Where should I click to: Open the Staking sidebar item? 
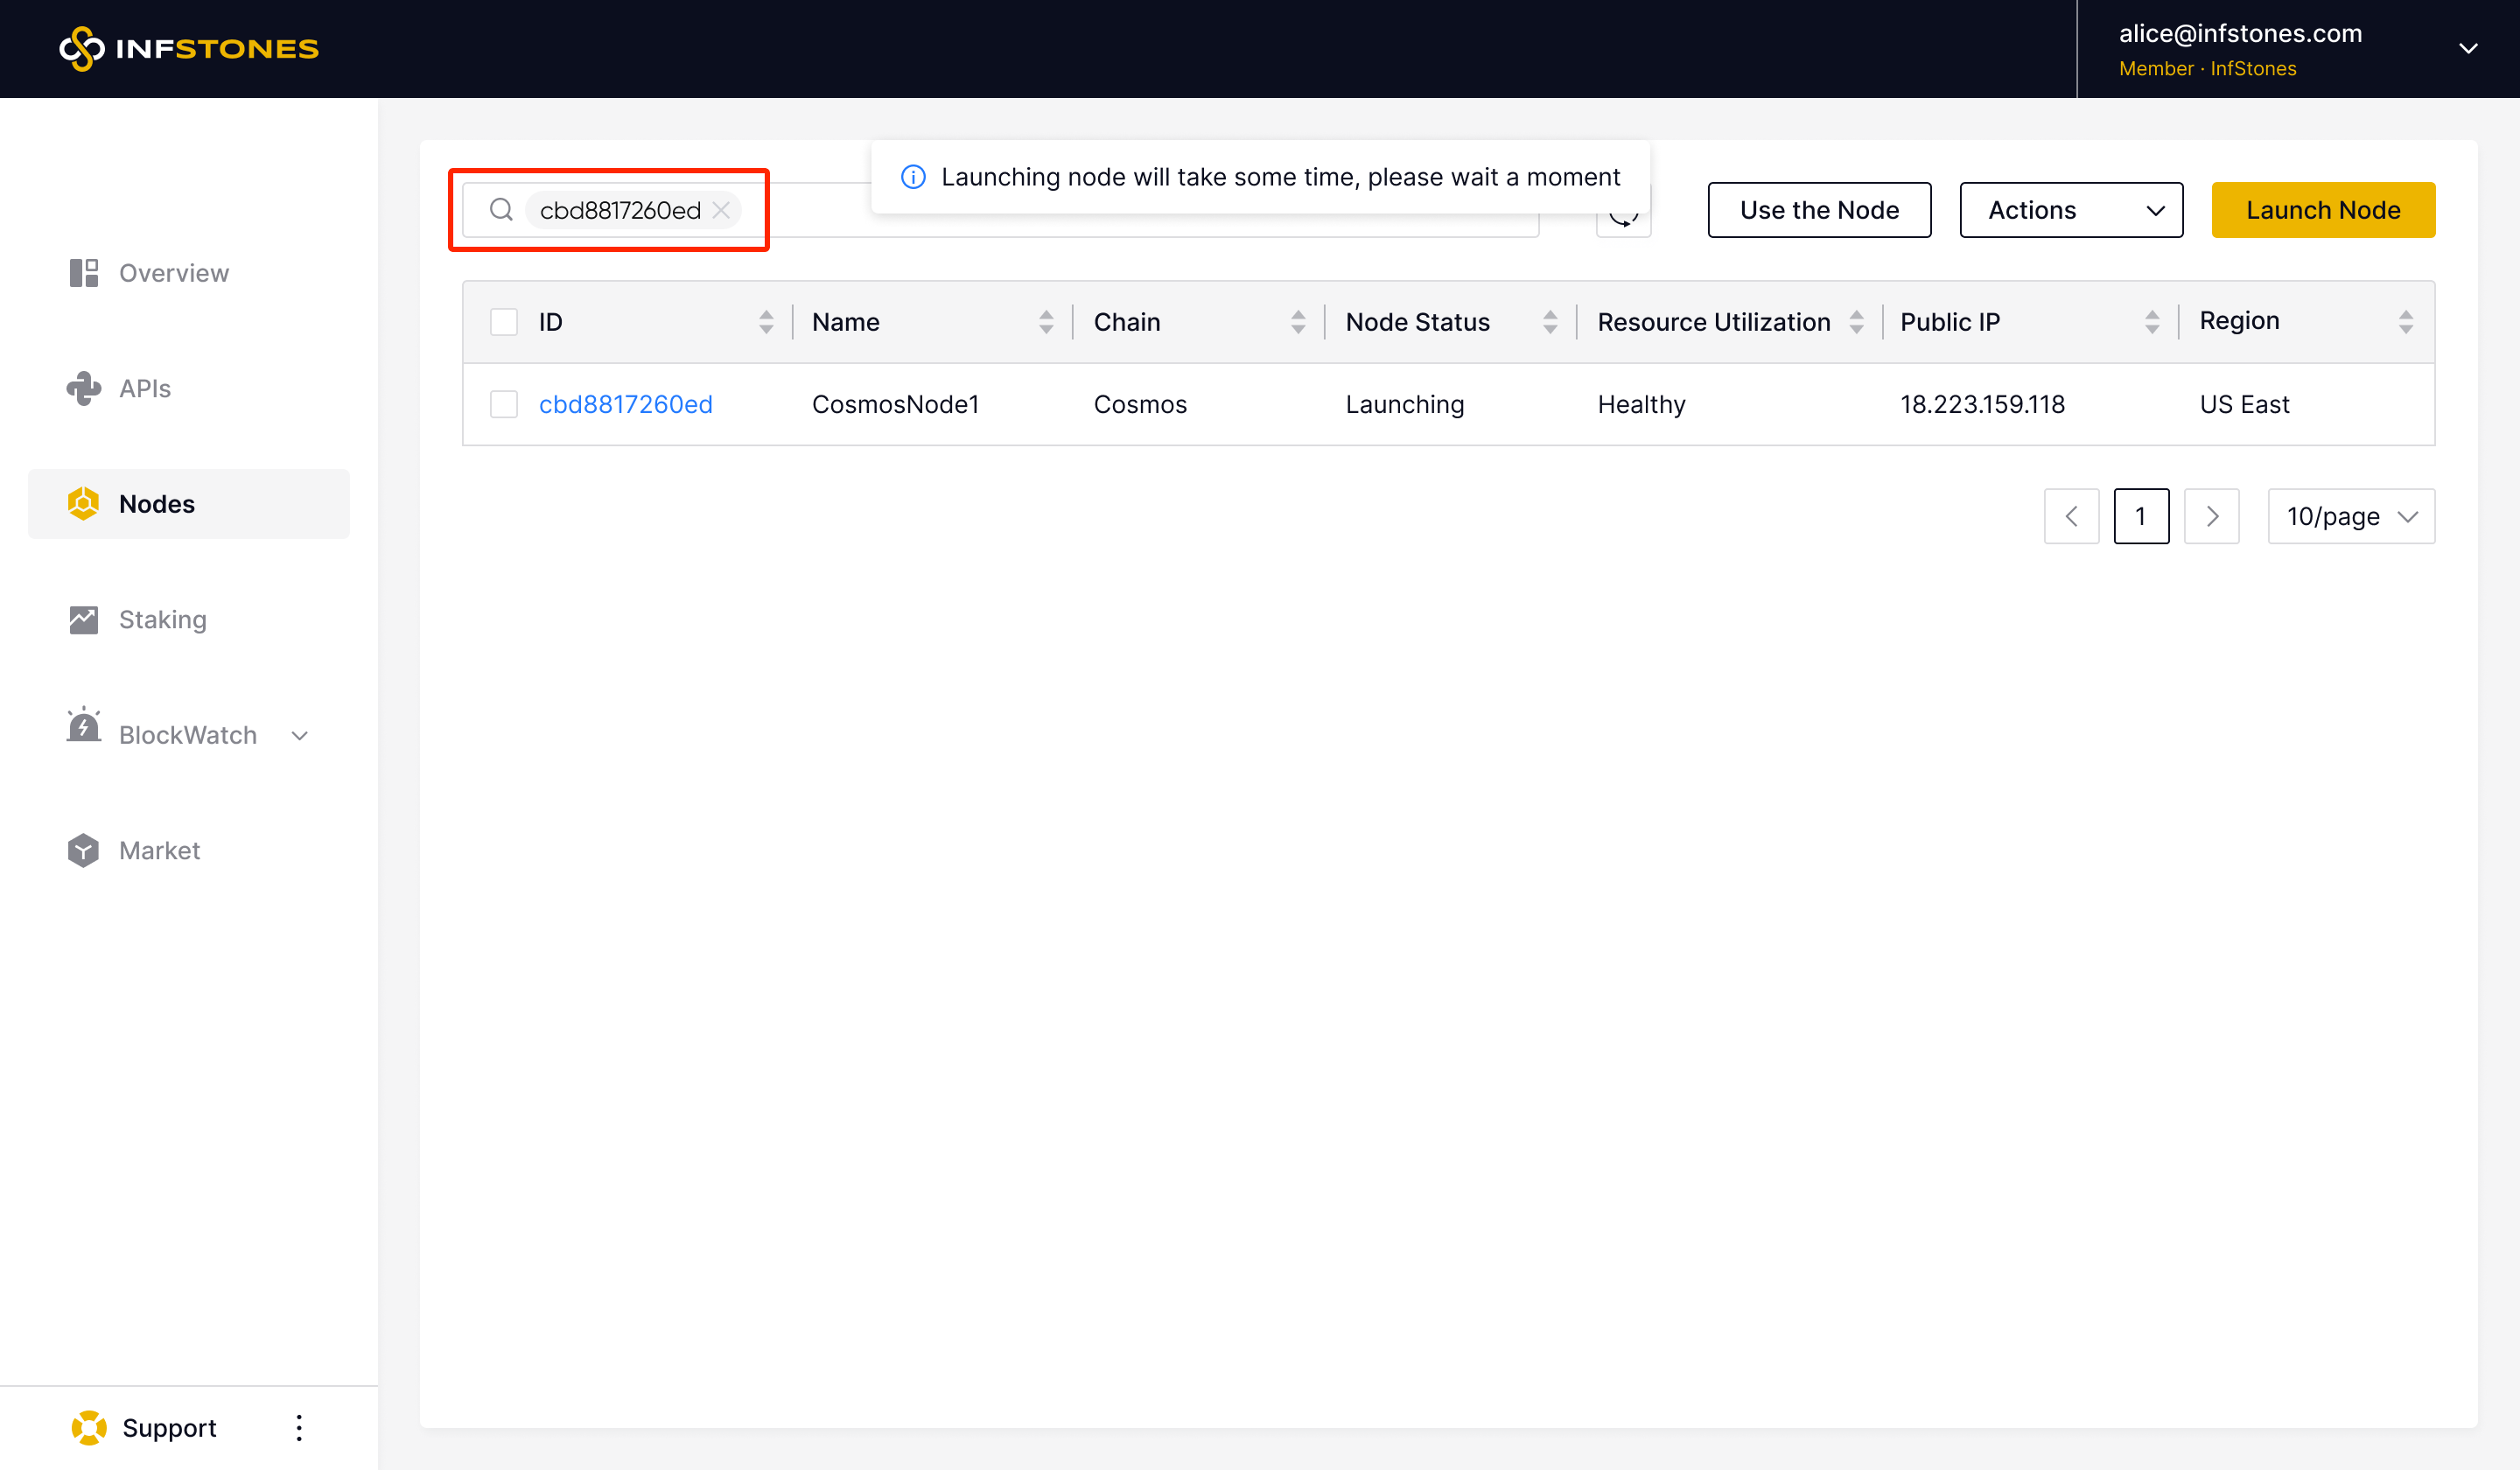162,619
